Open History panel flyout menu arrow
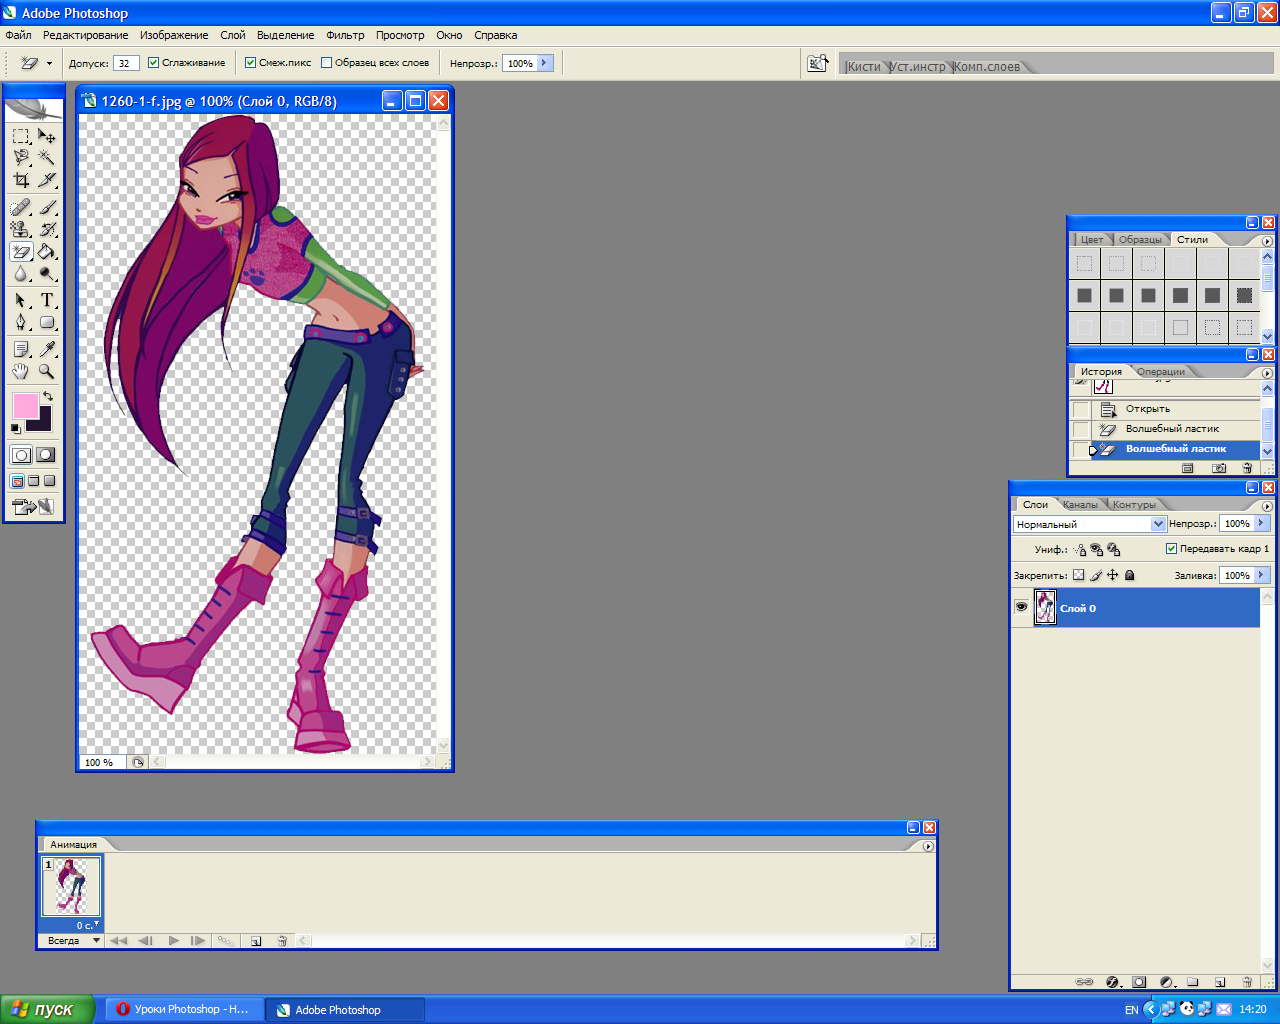The width and height of the screenshot is (1280, 1024). [x=1267, y=373]
